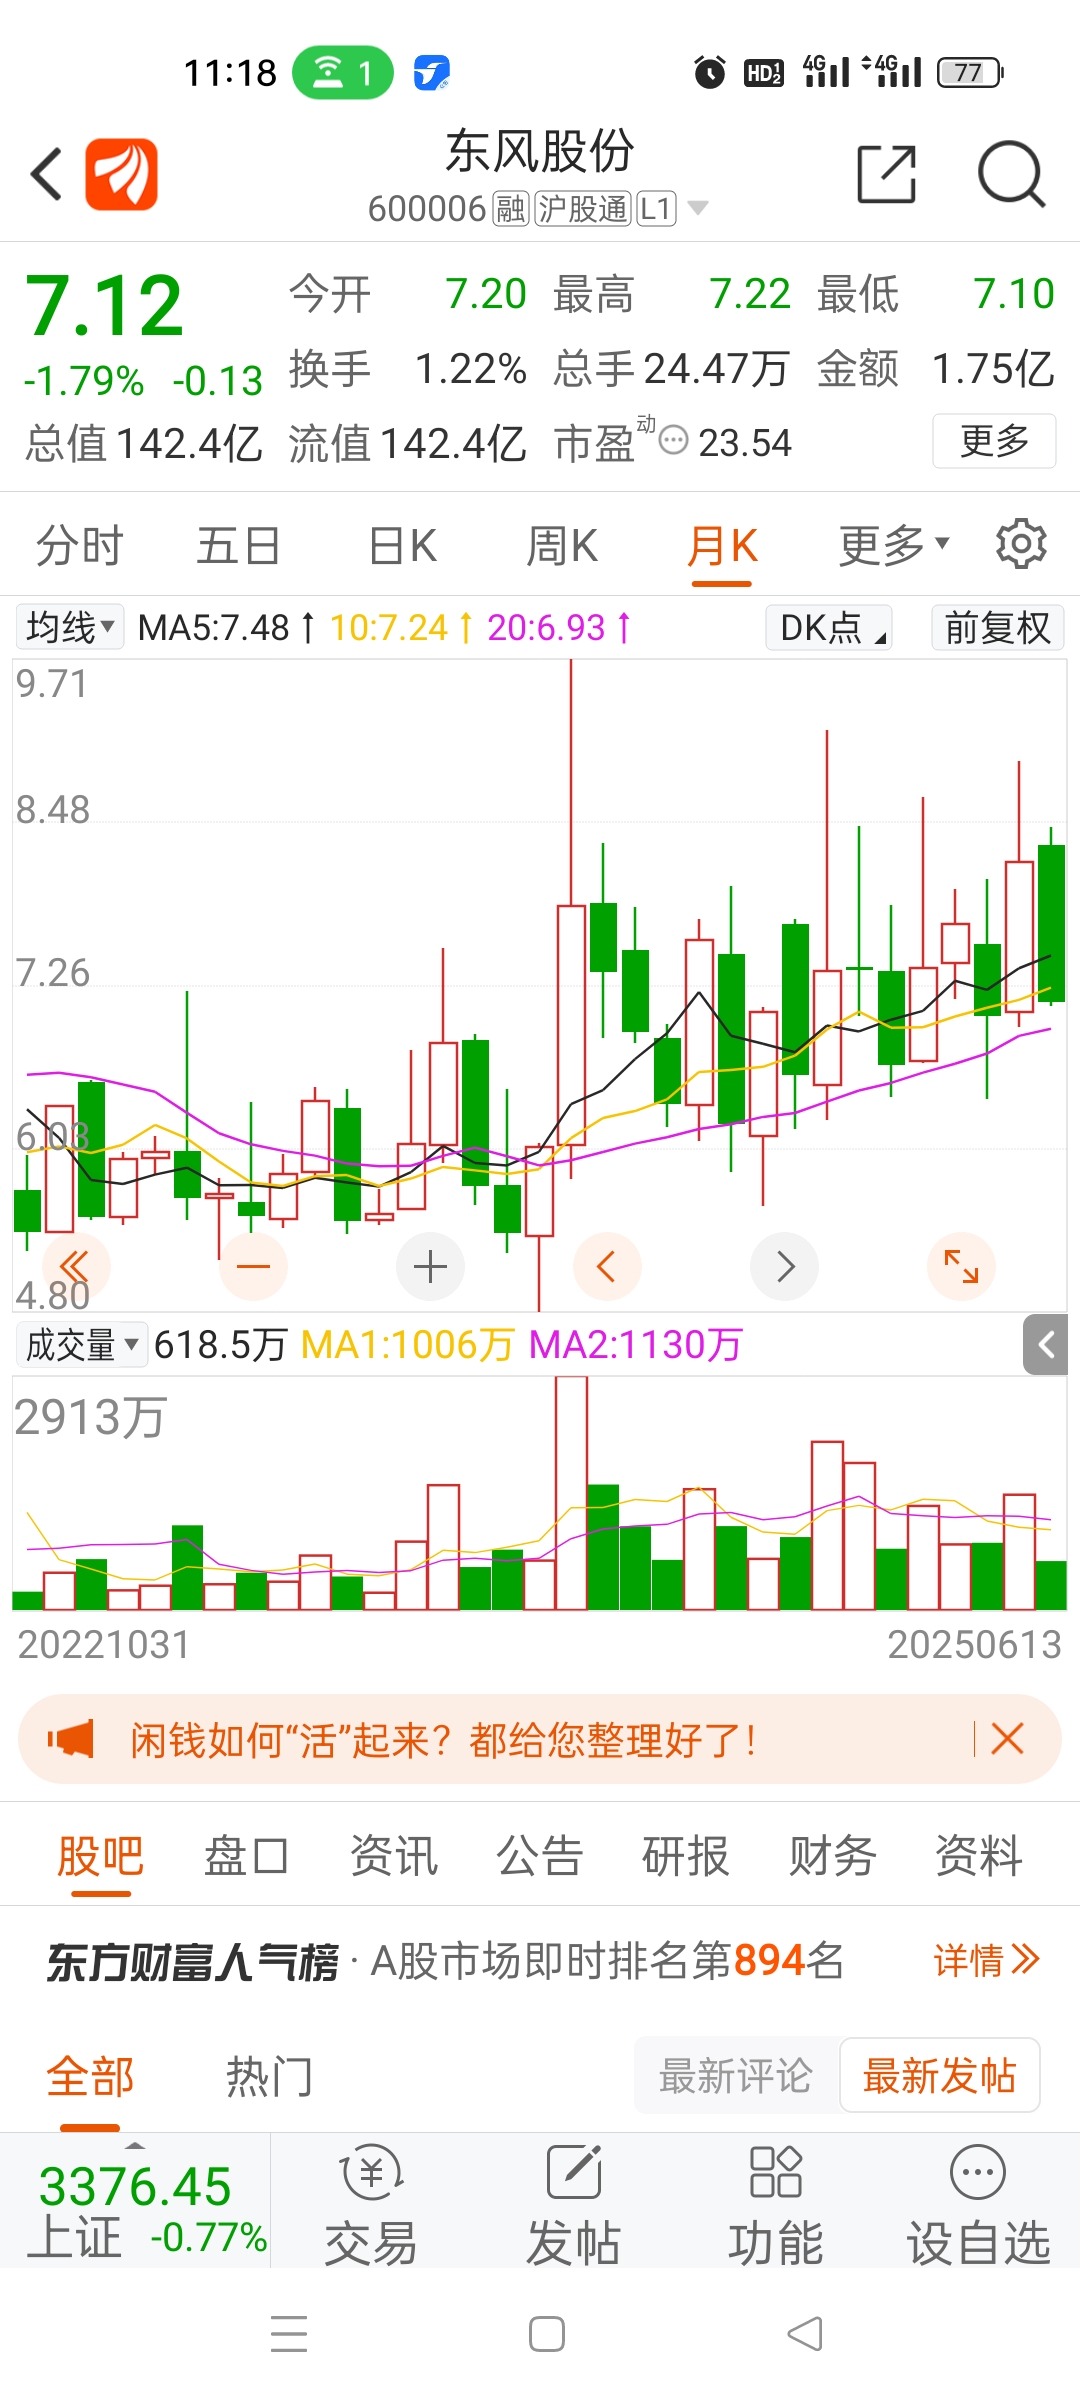Tap the Eastmoney orange app logo
Image resolution: width=1080 pixels, height=2400 pixels.
[121, 174]
